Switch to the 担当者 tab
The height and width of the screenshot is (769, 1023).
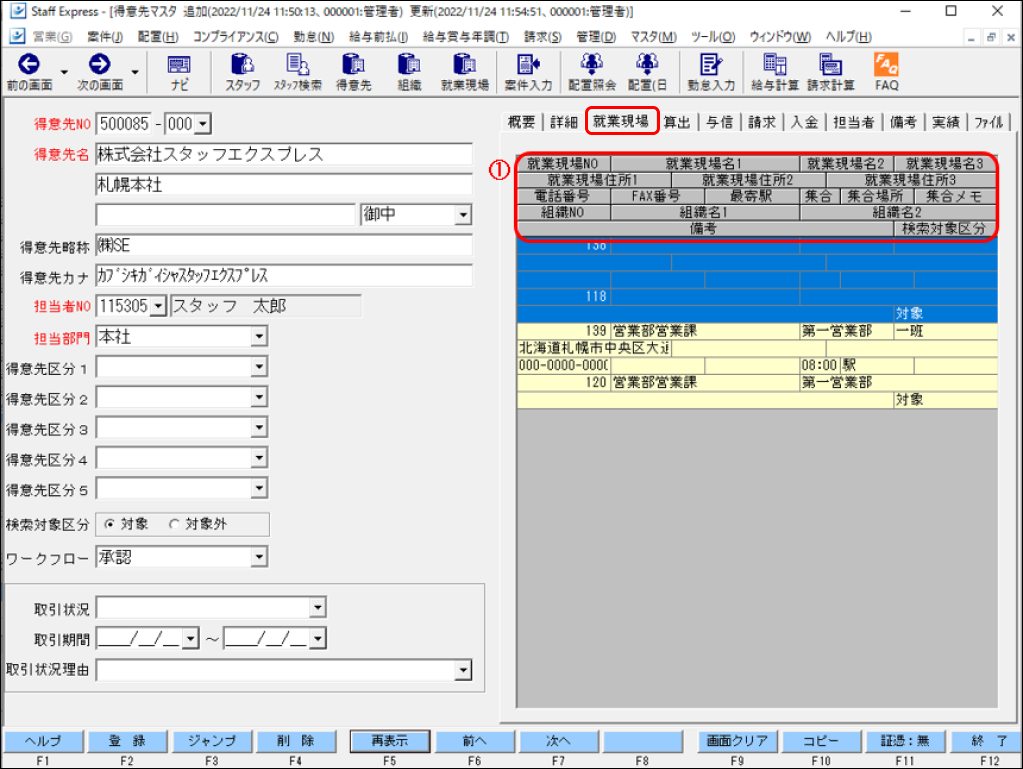(853, 122)
